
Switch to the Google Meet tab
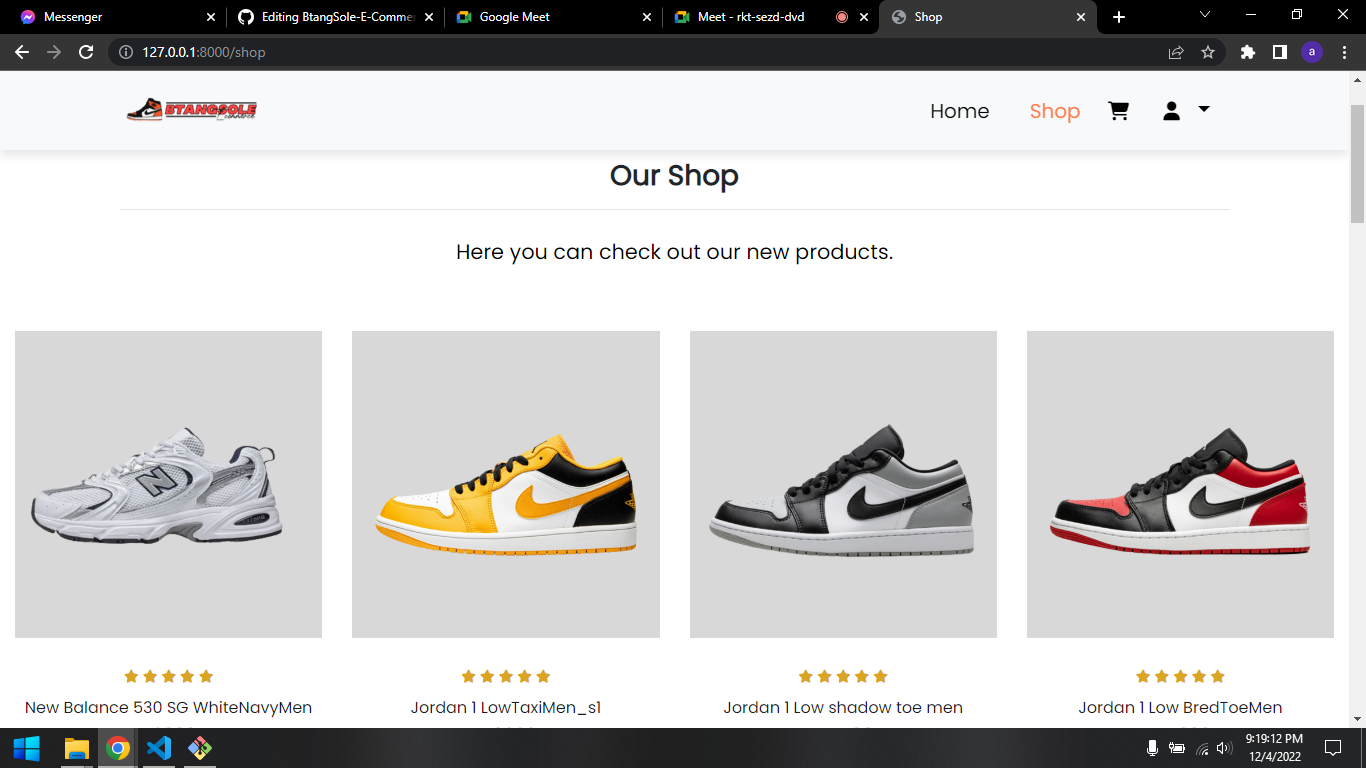(552, 17)
